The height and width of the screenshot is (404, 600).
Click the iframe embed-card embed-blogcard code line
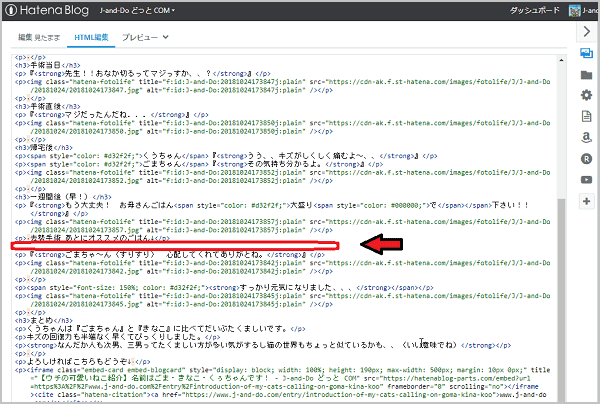pos(282,378)
